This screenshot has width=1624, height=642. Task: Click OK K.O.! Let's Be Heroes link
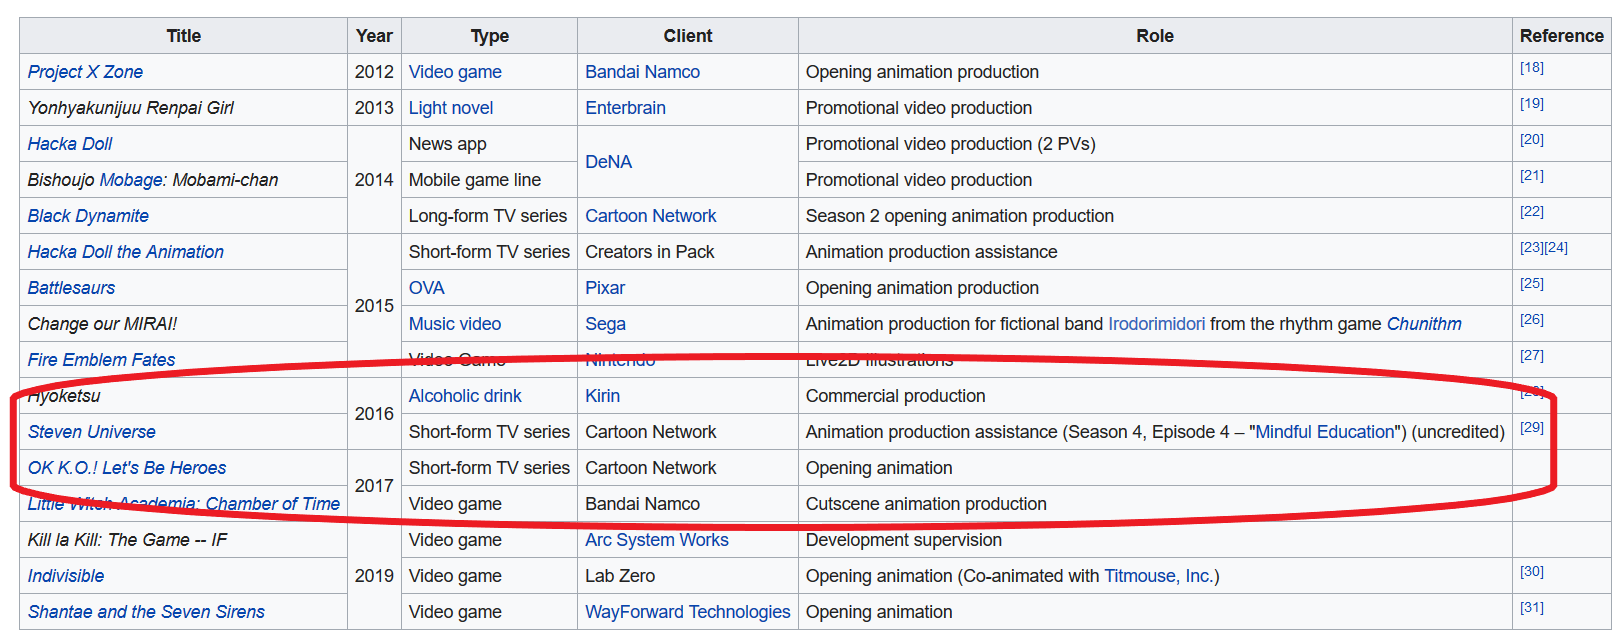127,468
